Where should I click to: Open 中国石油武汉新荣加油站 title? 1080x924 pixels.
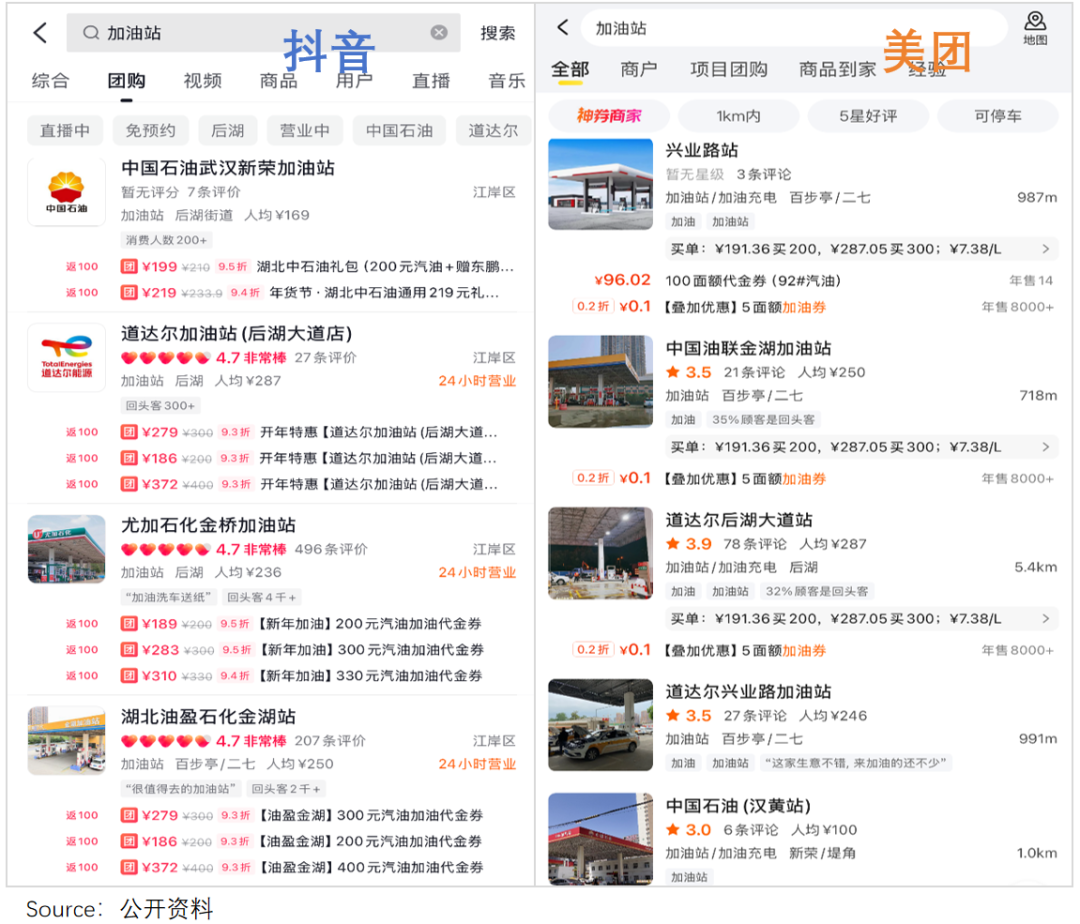[x=228, y=168]
